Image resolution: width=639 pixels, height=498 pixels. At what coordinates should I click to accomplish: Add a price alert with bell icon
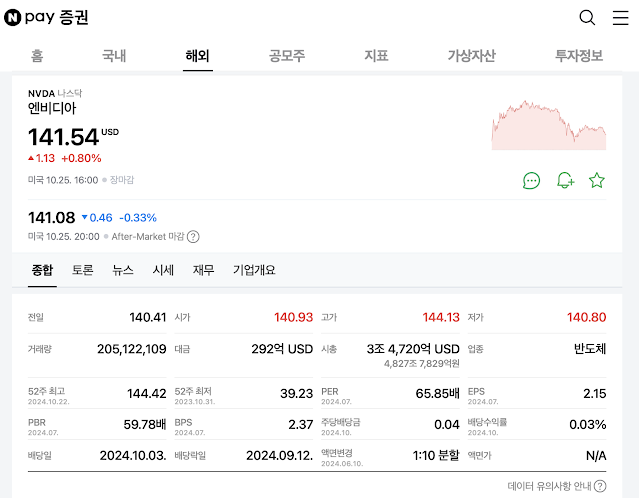(565, 181)
